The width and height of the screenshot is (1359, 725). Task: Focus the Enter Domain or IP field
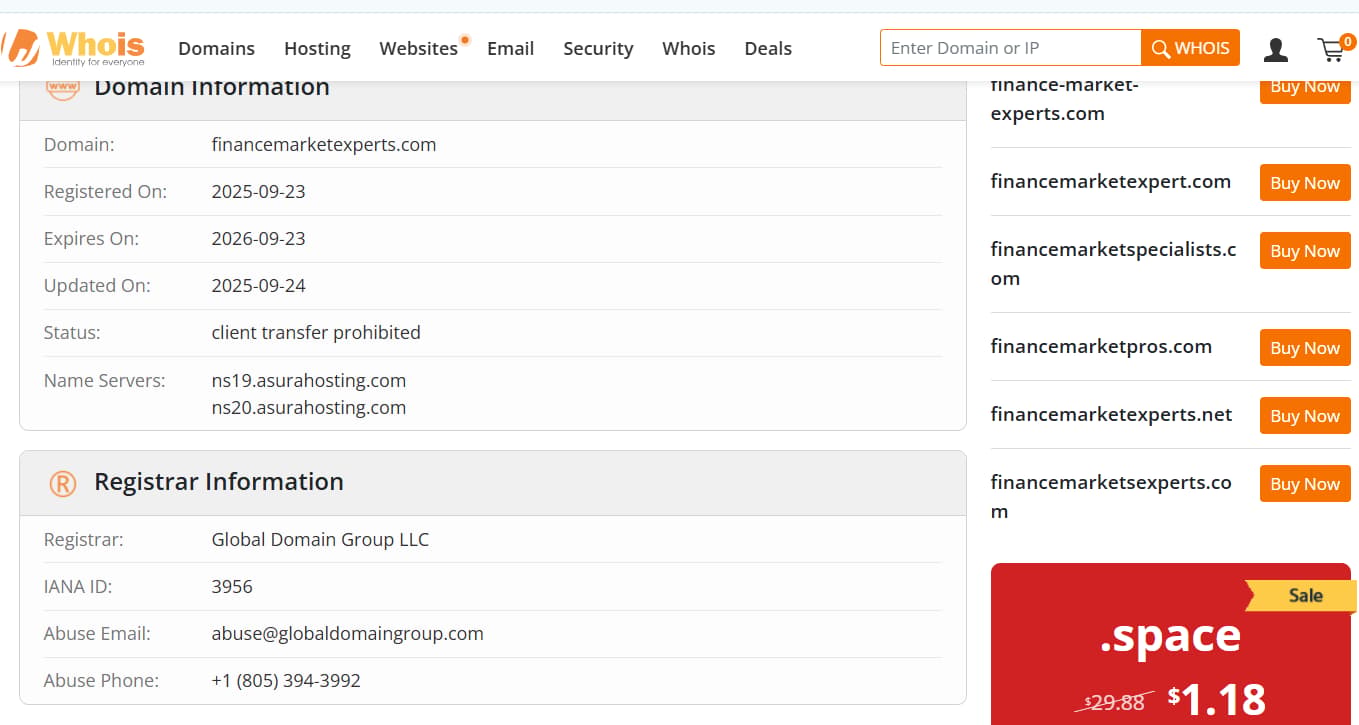1010,48
